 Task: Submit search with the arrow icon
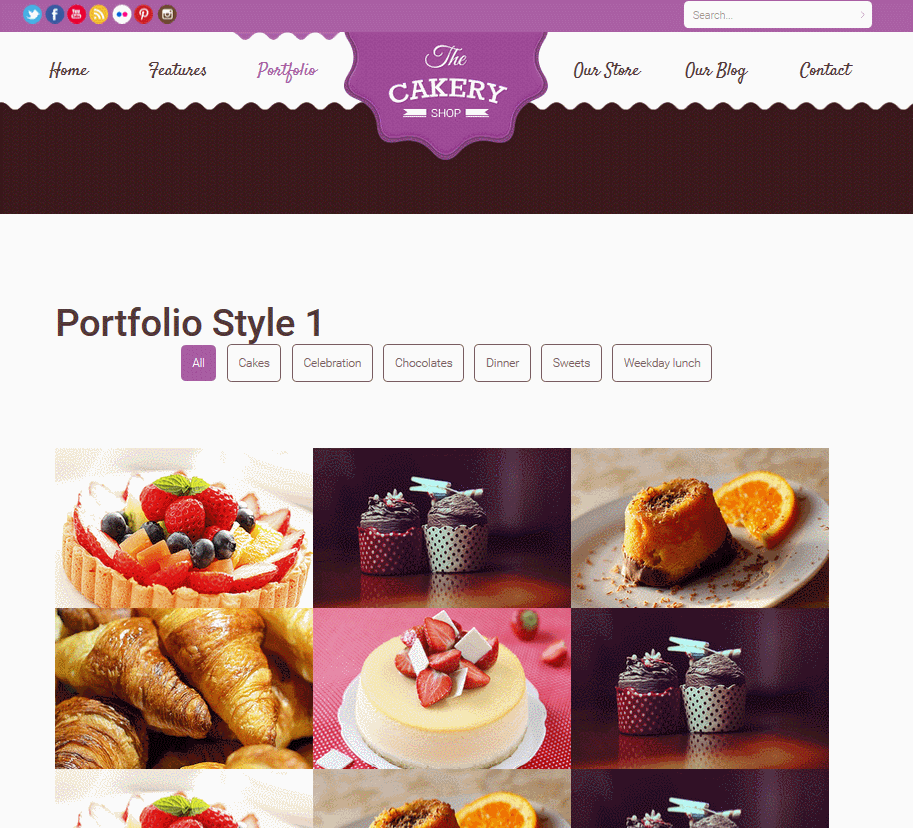click(x=862, y=15)
